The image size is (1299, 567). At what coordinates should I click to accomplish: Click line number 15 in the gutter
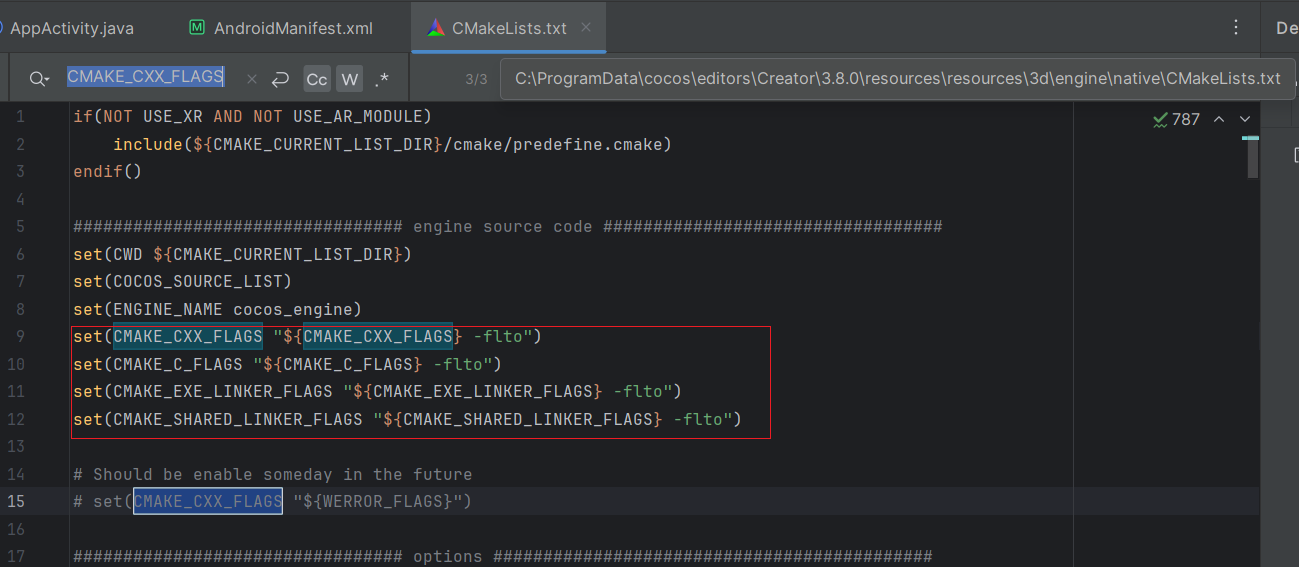coord(17,501)
